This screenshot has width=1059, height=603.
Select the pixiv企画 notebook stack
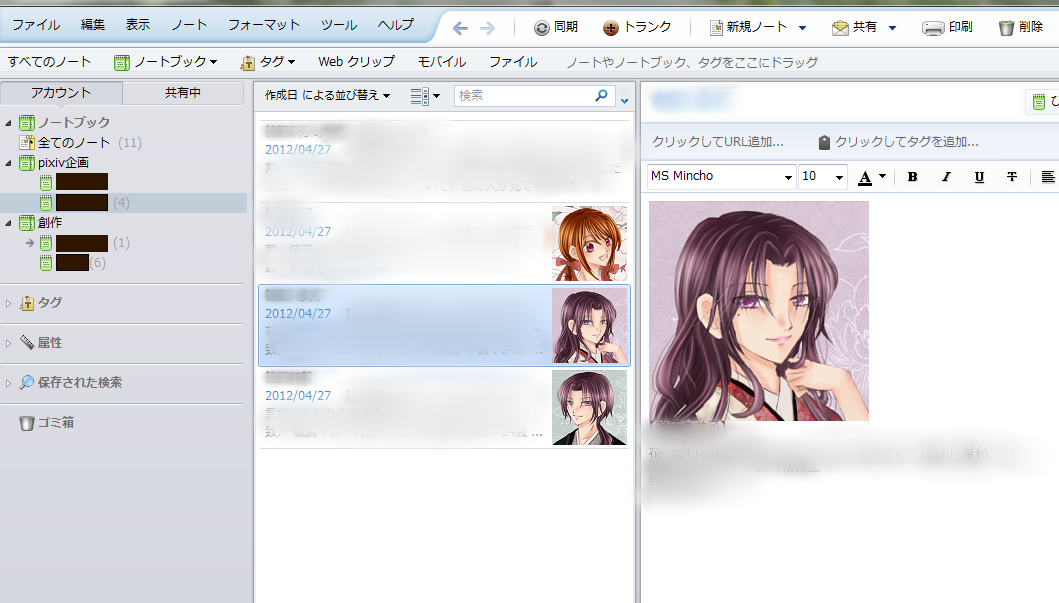[54, 163]
